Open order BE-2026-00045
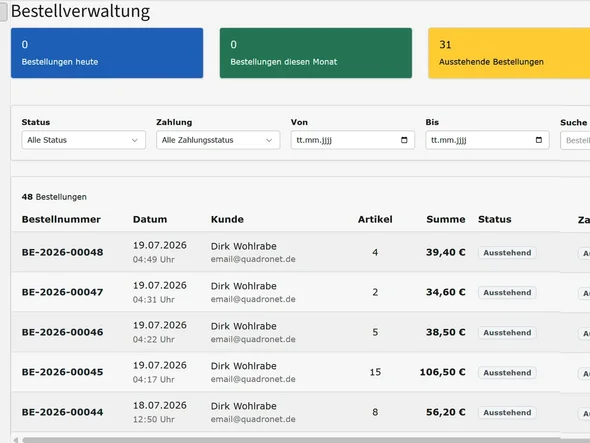Image resolution: width=590 pixels, height=443 pixels. (x=62, y=372)
